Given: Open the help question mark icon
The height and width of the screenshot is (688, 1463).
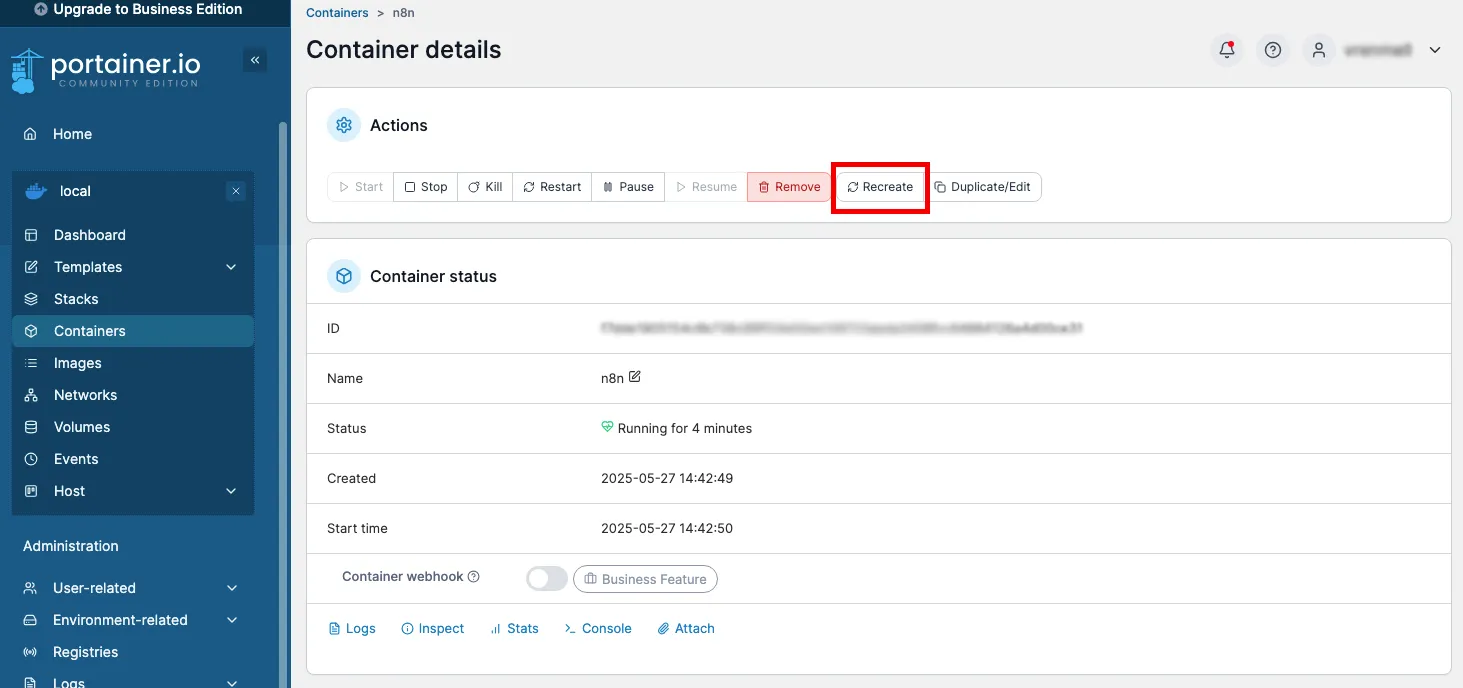Looking at the screenshot, I should point(1273,50).
